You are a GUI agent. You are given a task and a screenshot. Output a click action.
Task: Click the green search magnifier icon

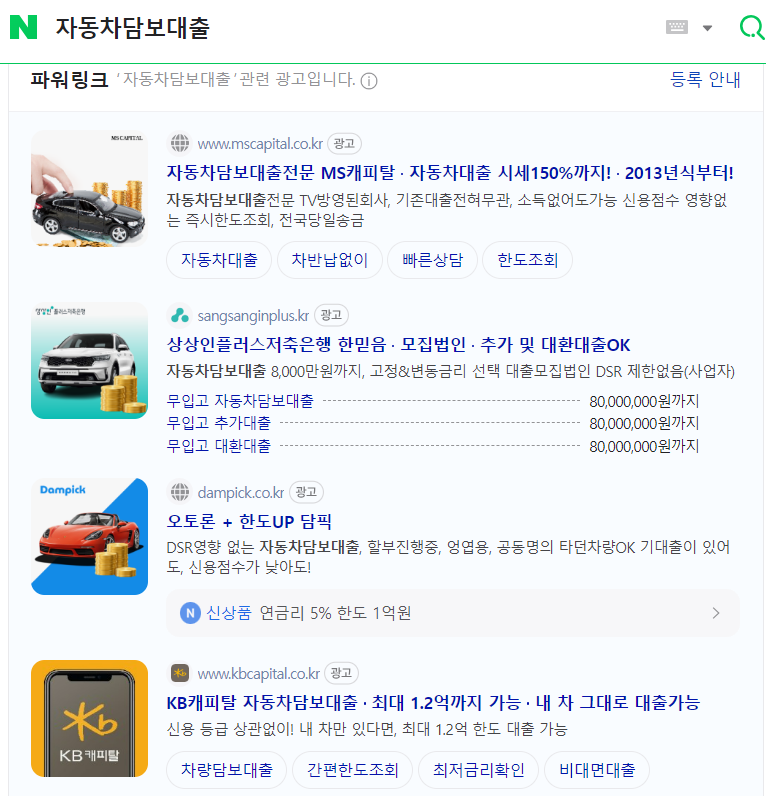pyautogui.click(x=752, y=27)
